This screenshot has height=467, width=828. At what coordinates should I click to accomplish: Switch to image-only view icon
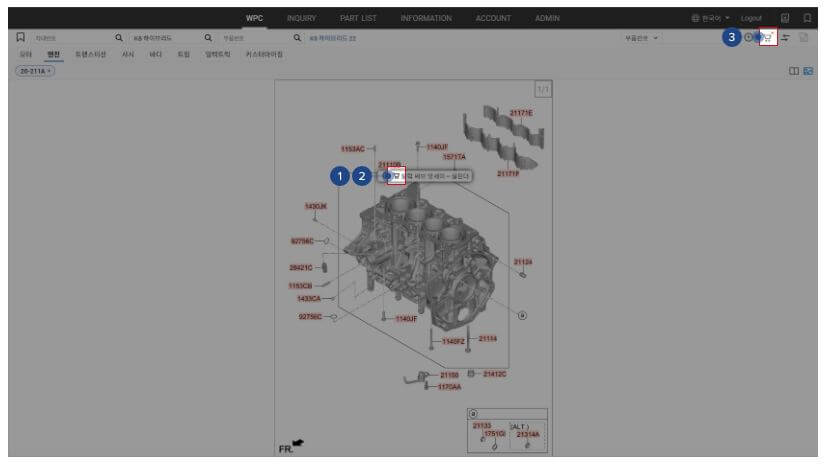[x=808, y=71]
